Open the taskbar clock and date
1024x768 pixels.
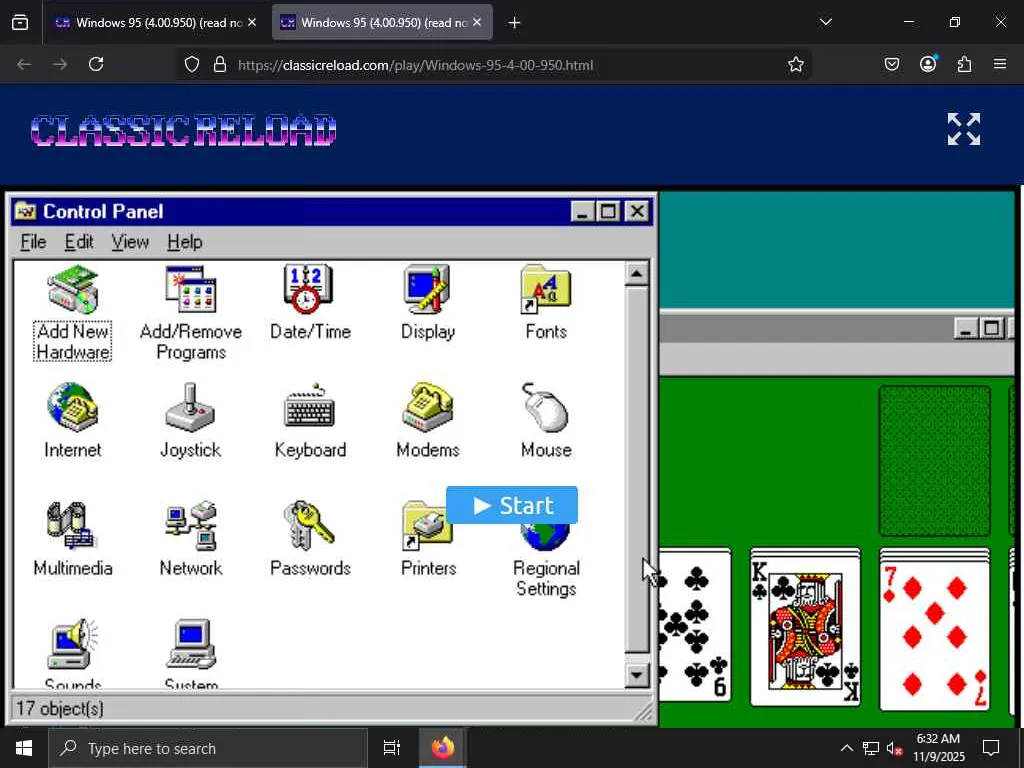tap(938, 748)
